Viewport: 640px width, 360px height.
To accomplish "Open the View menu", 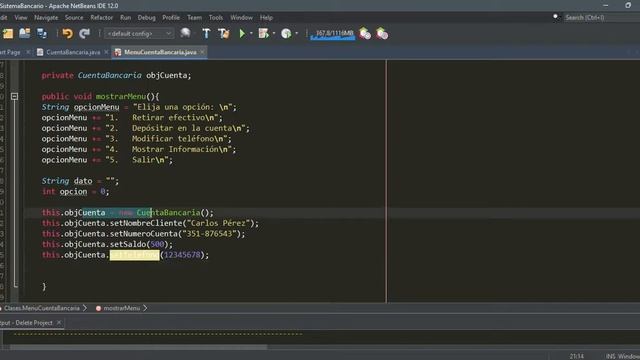I will click(x=21, y=18).
